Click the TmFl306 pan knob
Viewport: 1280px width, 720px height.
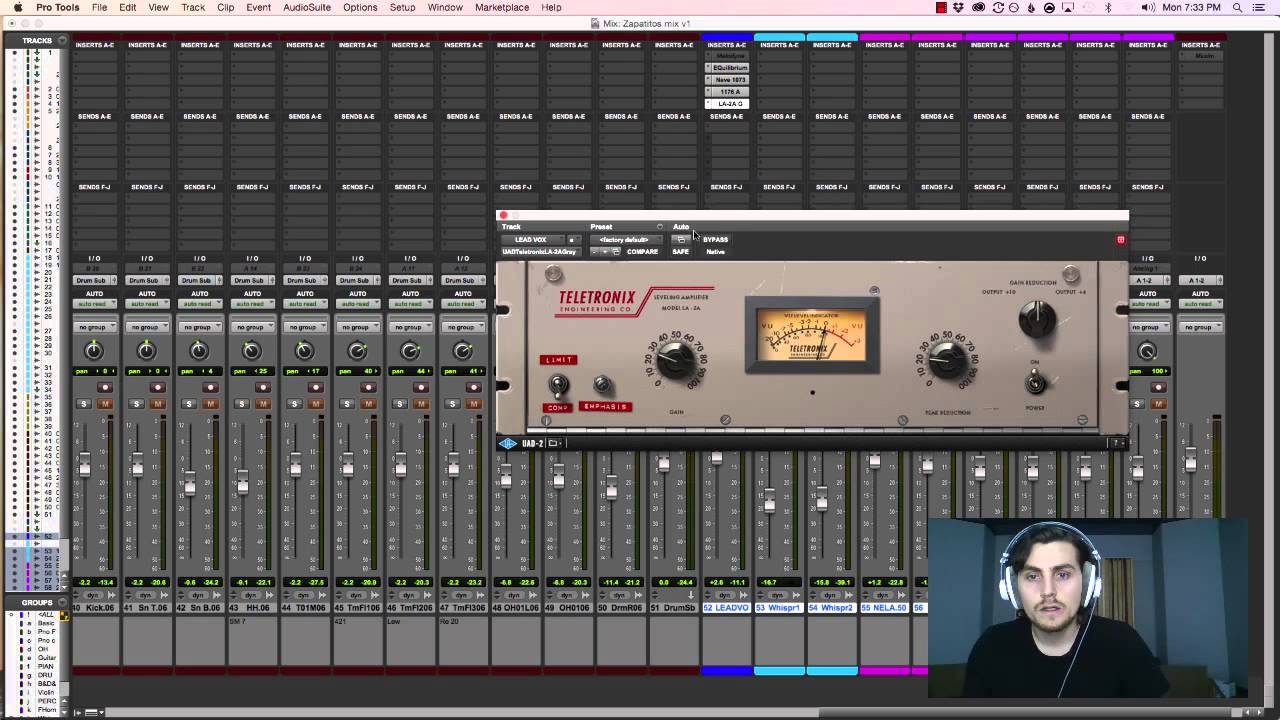pyautogui.click(x=462, y=351)
